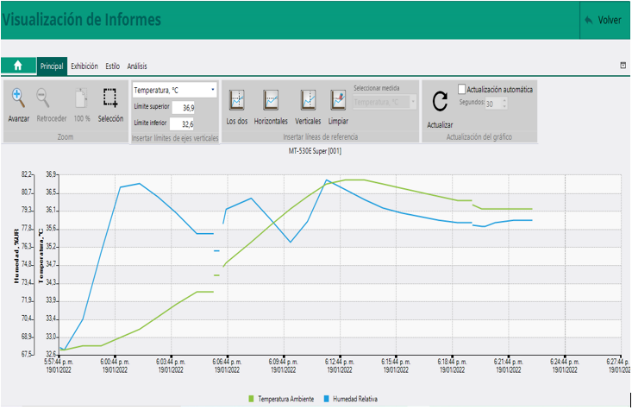This screenshot has width=632, height=410.
Task: Collapse the ribbon using top-right icon
Action: [623, 65]
